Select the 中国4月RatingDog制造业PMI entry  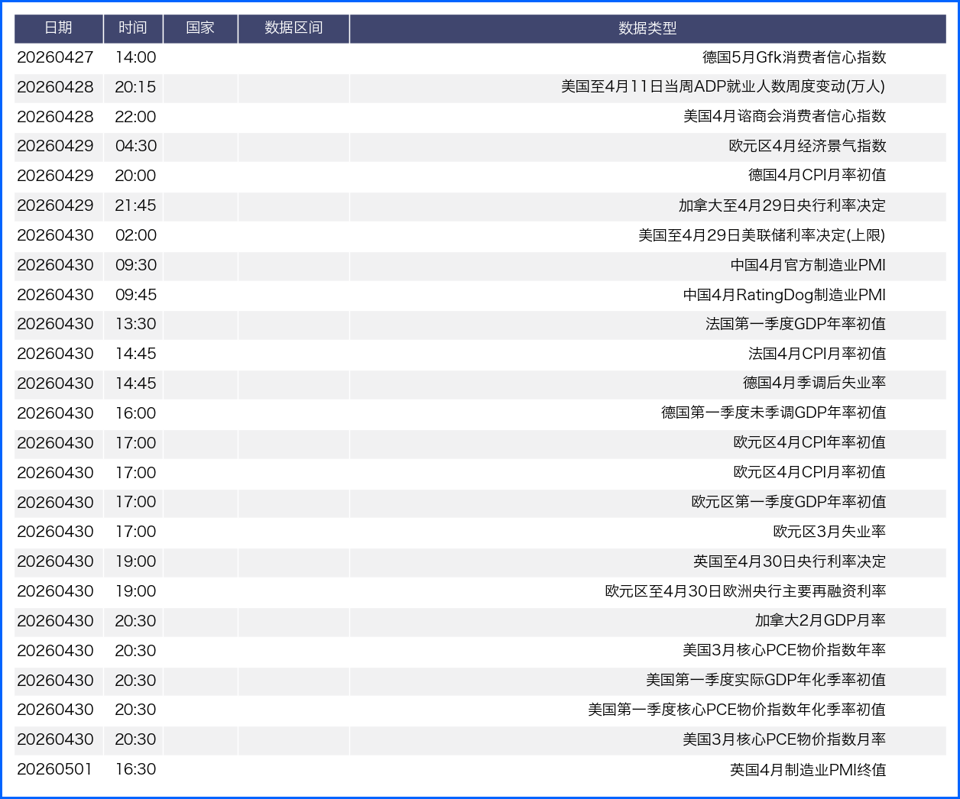[784, 295]
